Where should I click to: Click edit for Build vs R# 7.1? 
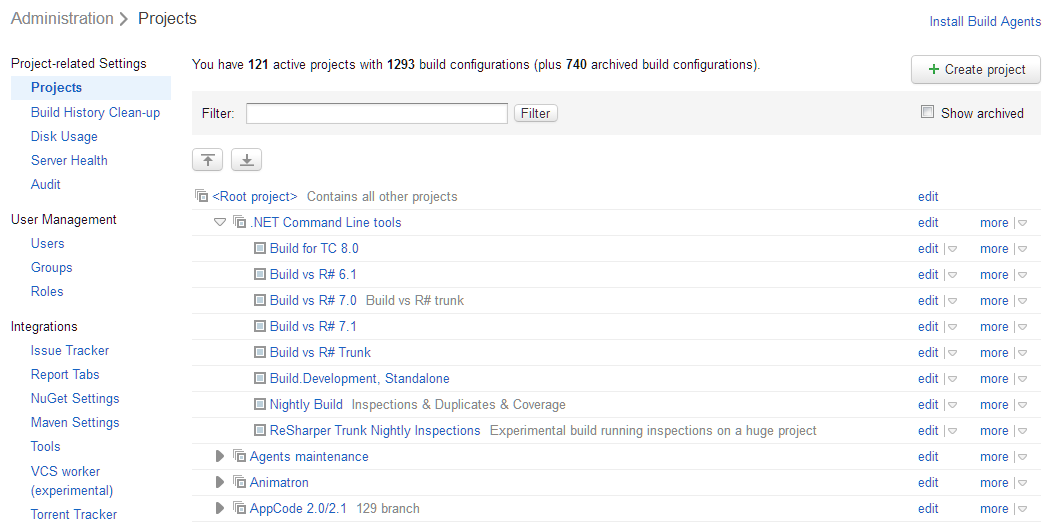(928, 327)
